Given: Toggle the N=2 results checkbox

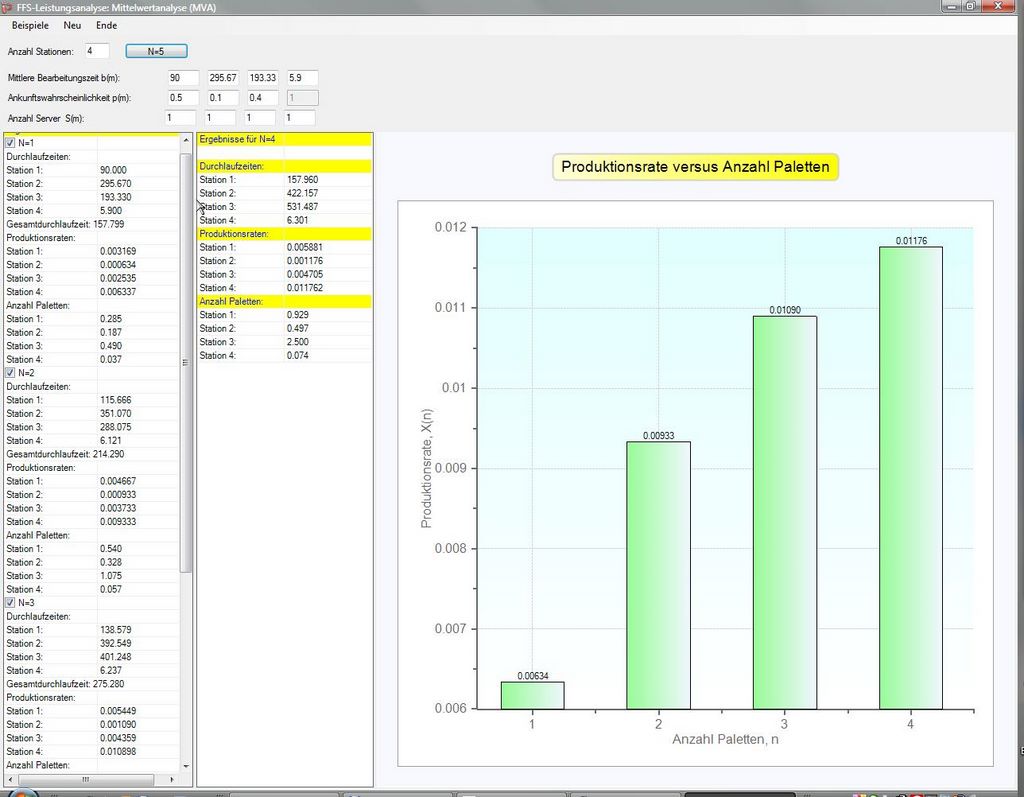Looking at the screenshot, I should 11,372.
